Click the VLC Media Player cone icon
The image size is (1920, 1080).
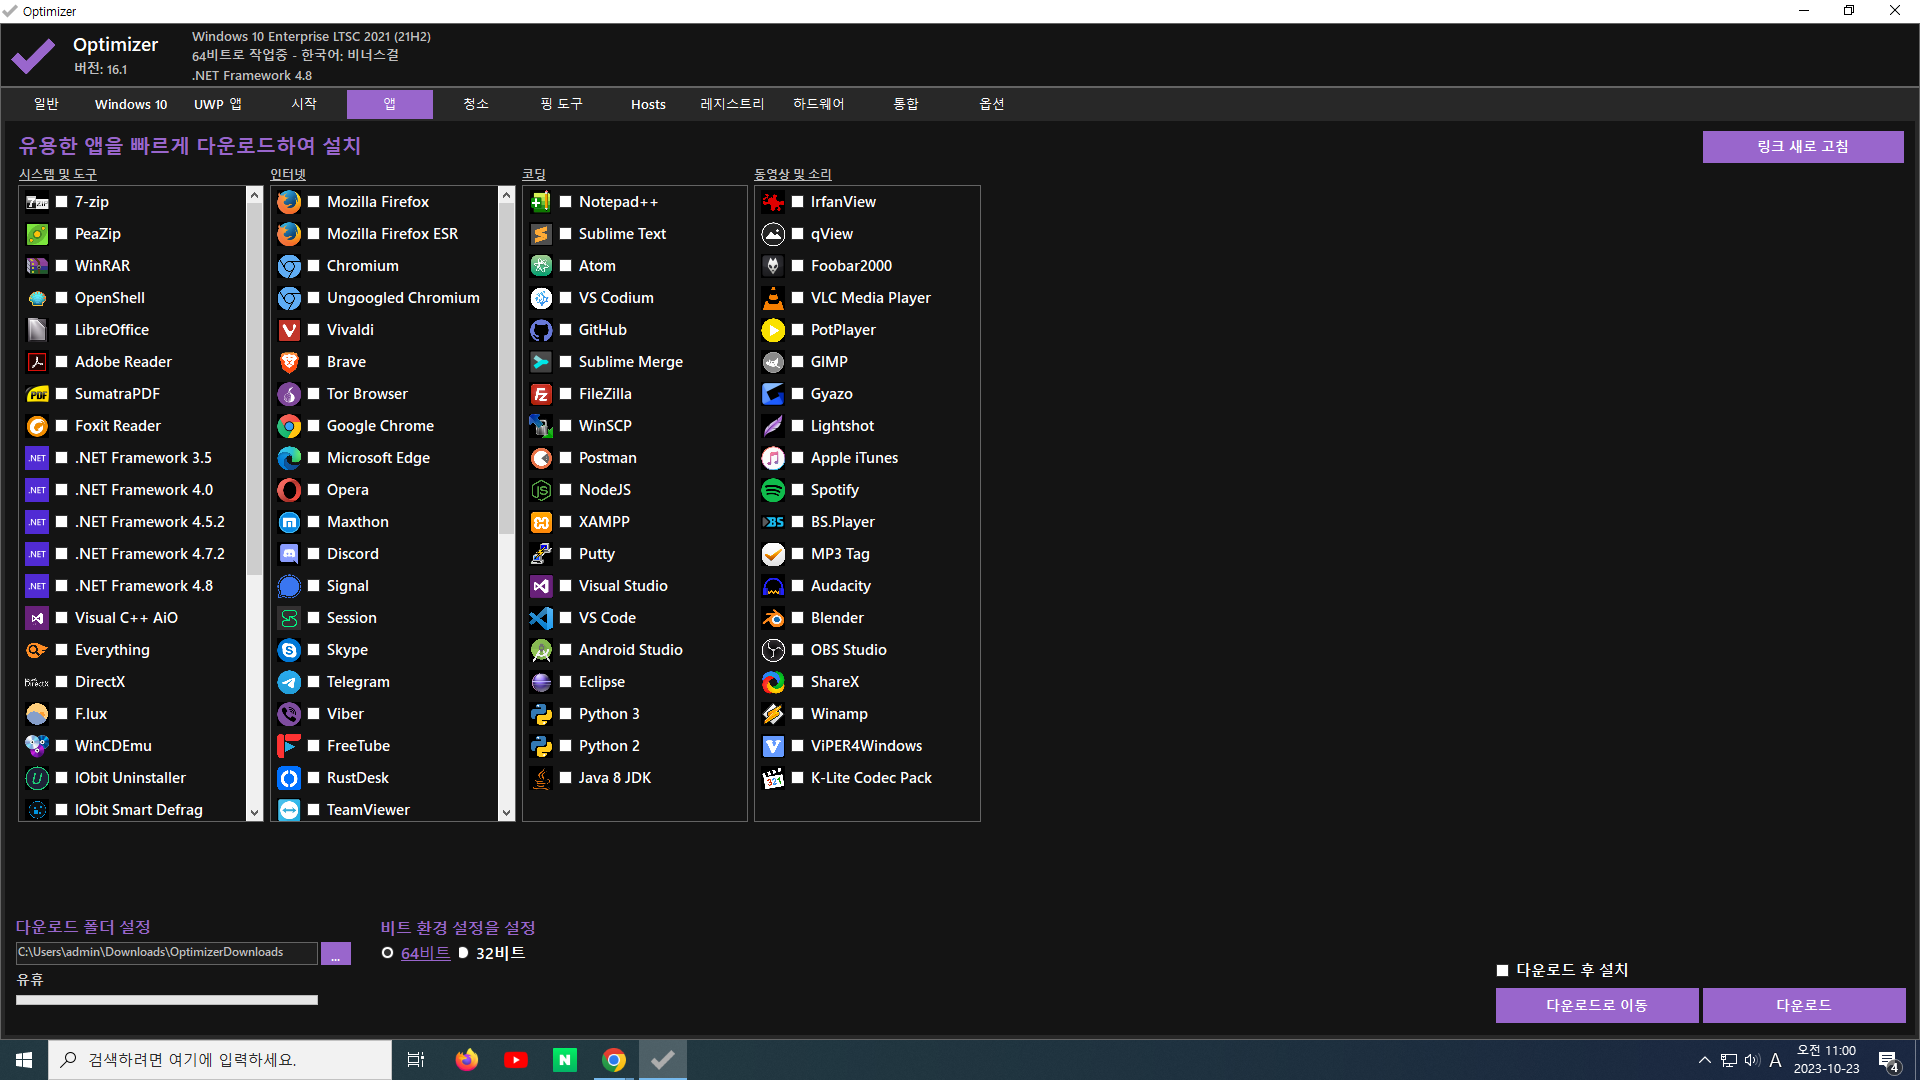click(x=773, y=298)
